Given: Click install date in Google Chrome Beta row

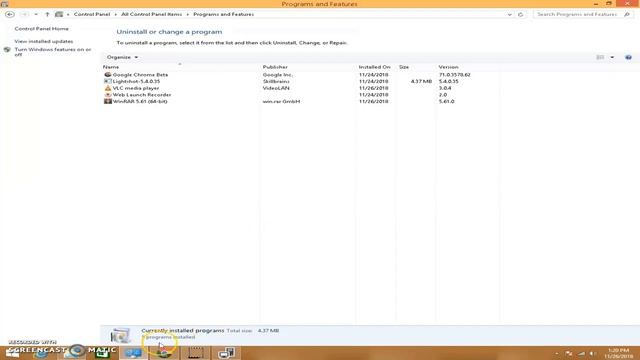Looking at the screenshot, I should [x=373, y=75].
